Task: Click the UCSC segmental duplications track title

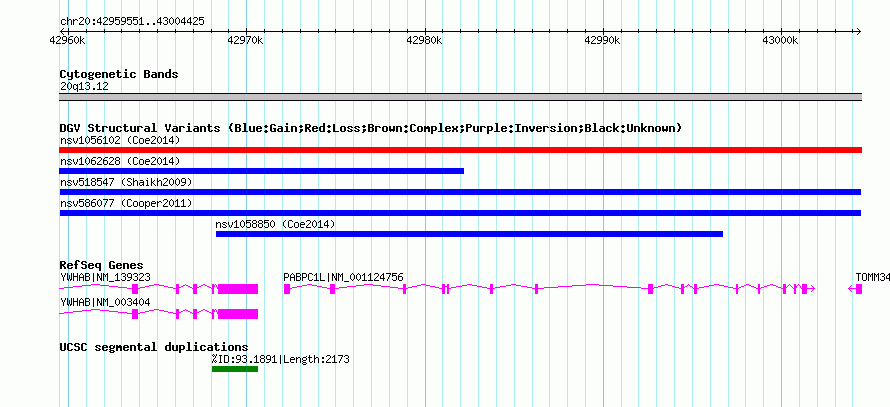Action: 154,347
